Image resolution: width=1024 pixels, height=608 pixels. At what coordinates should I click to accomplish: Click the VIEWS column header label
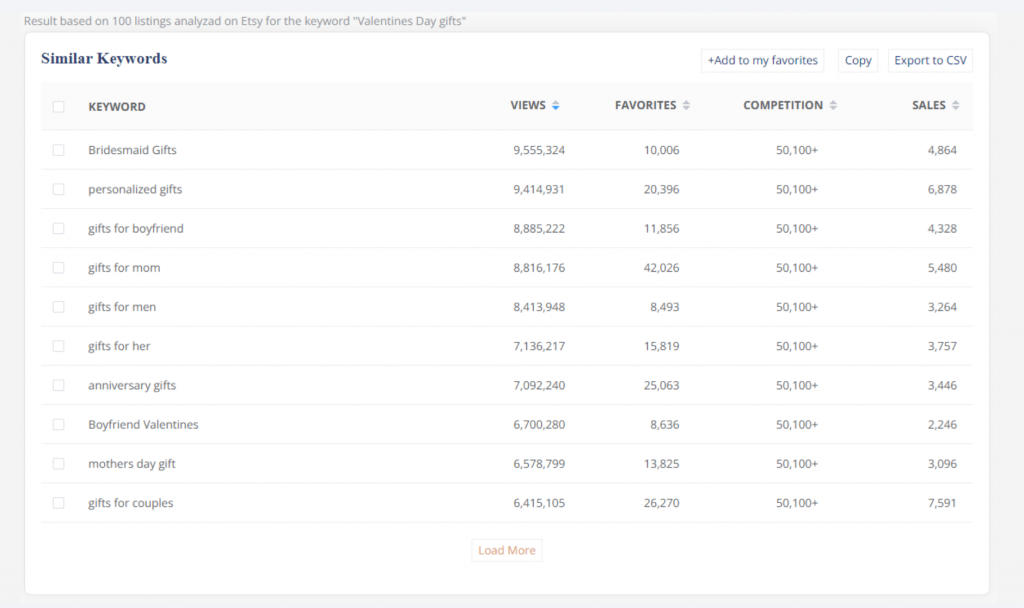528,106
